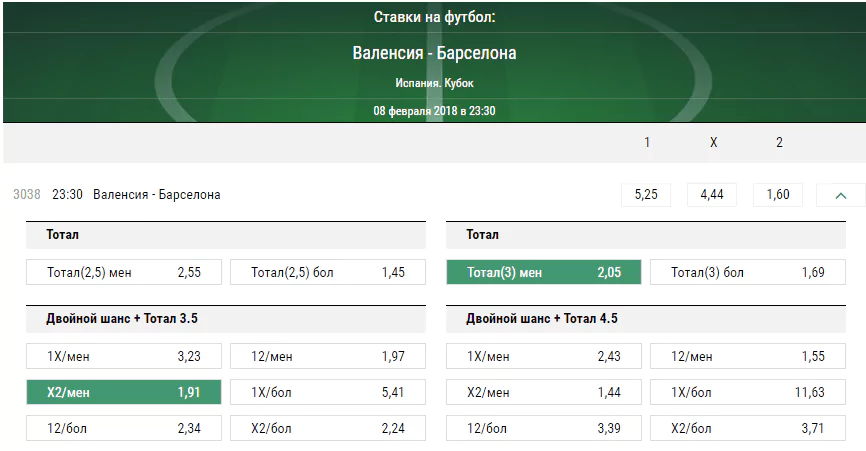Select Х2/бол odds 2,24
The height and width of the screenshot is (451, 866).
pos(328,428)
